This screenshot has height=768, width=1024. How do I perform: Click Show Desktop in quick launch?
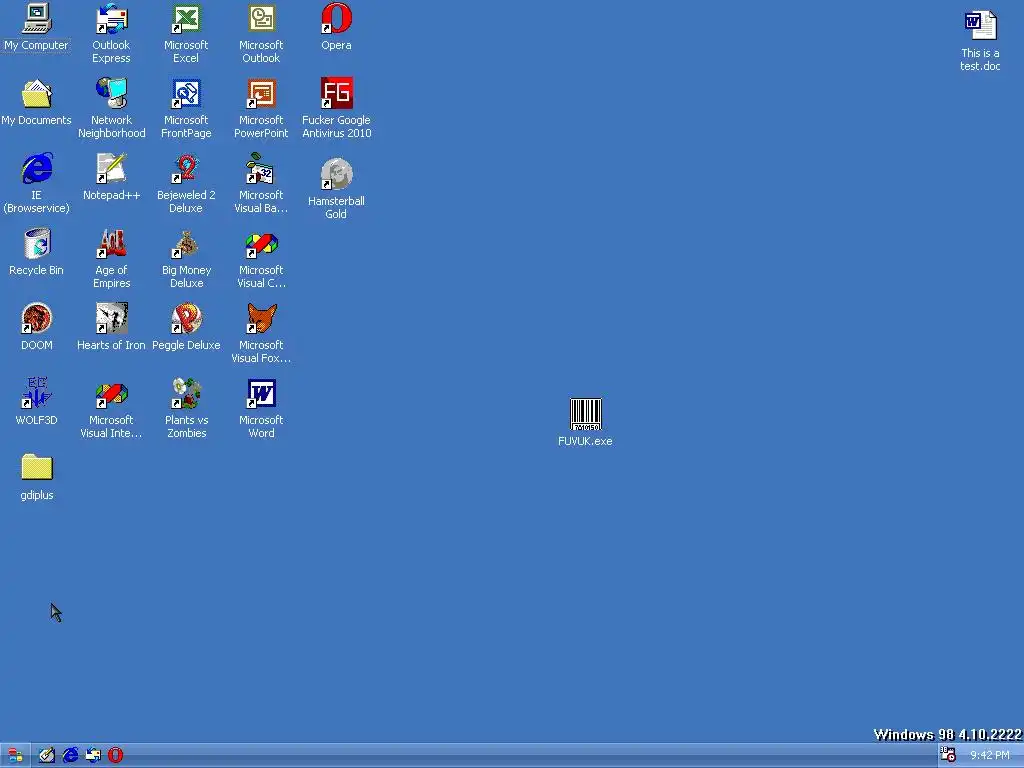(46, 756)
